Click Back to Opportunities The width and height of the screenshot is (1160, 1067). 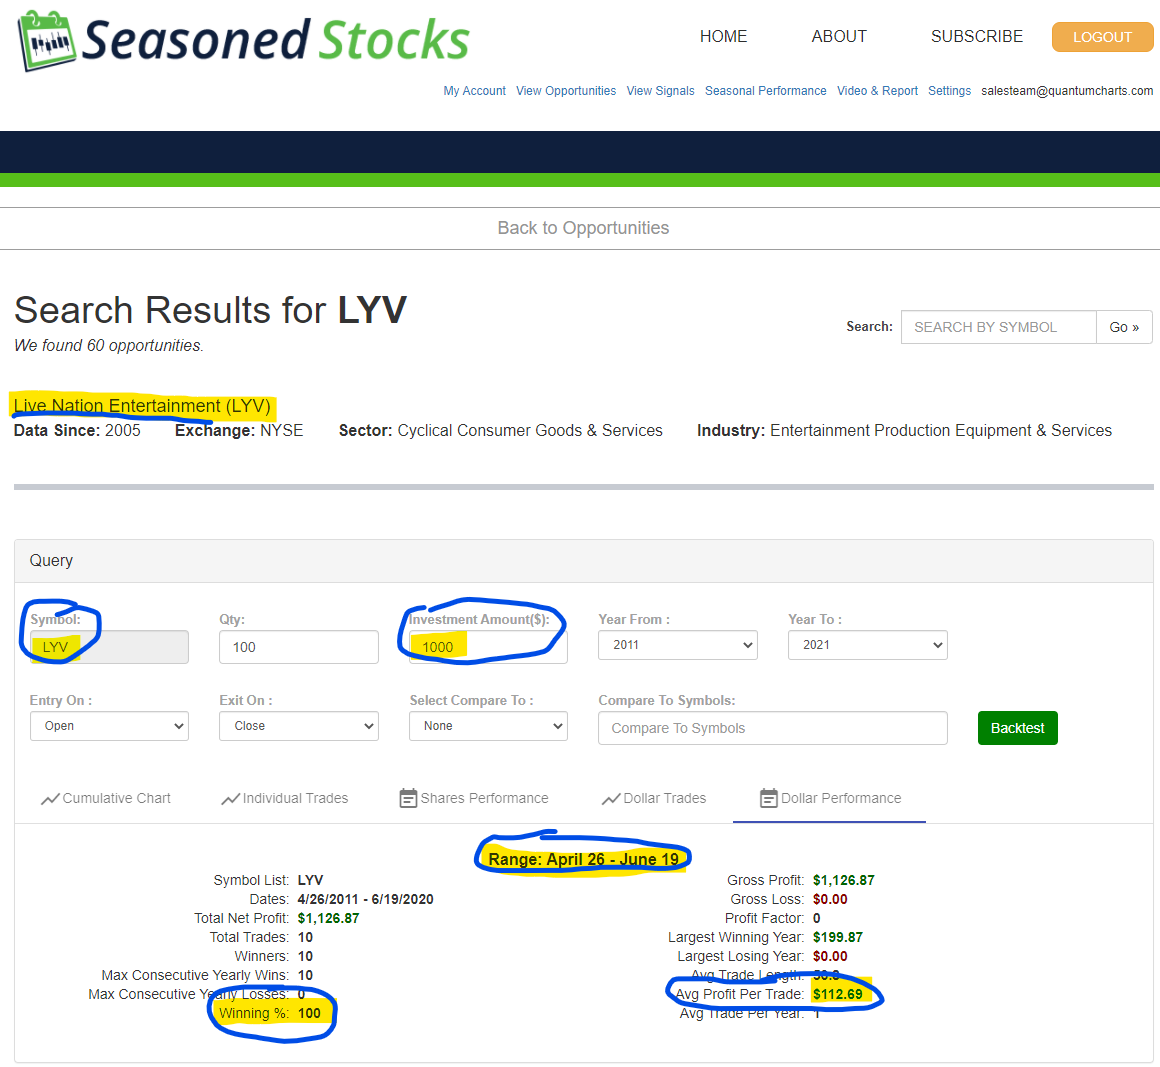[583, 228]
